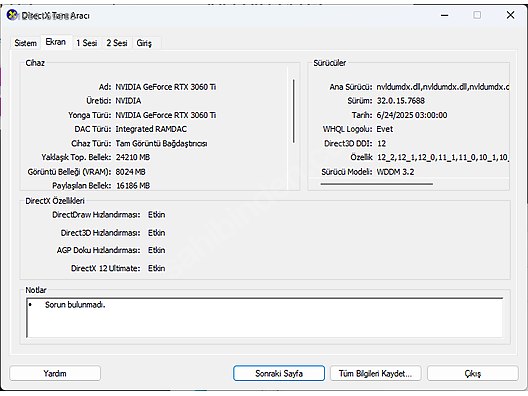Click the DirectDraw Hızlandırması 'Etkin' value
Viewport: 528px width, 396px height.
tap(157, 215)
